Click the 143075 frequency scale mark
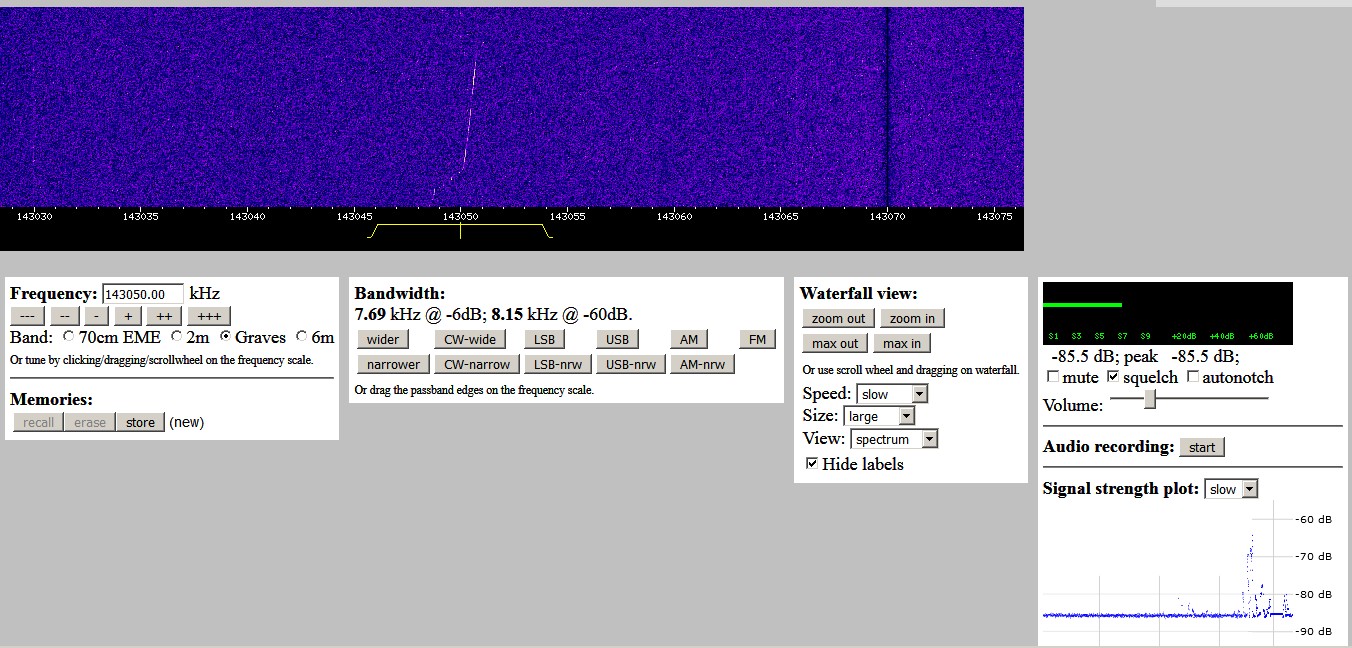Viewport: 1352px width, 648px height. tap(994, 215)
